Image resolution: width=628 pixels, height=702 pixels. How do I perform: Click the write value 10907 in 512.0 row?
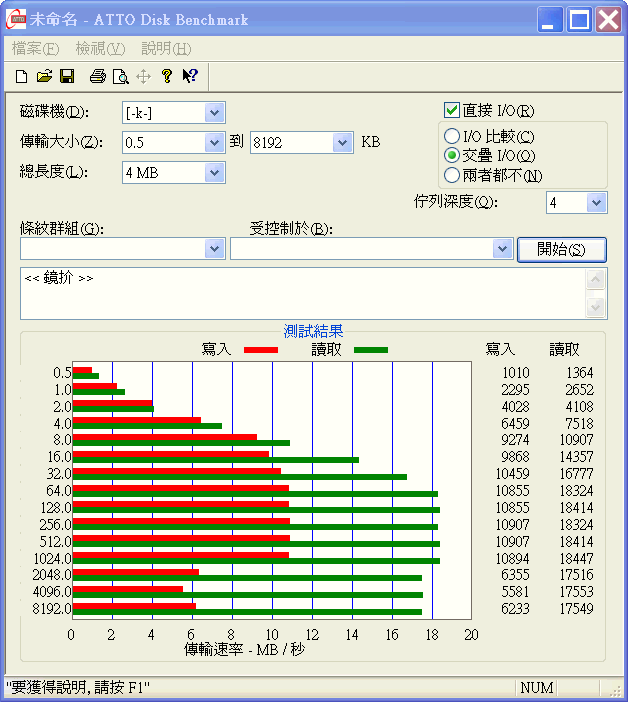(513, 542)
